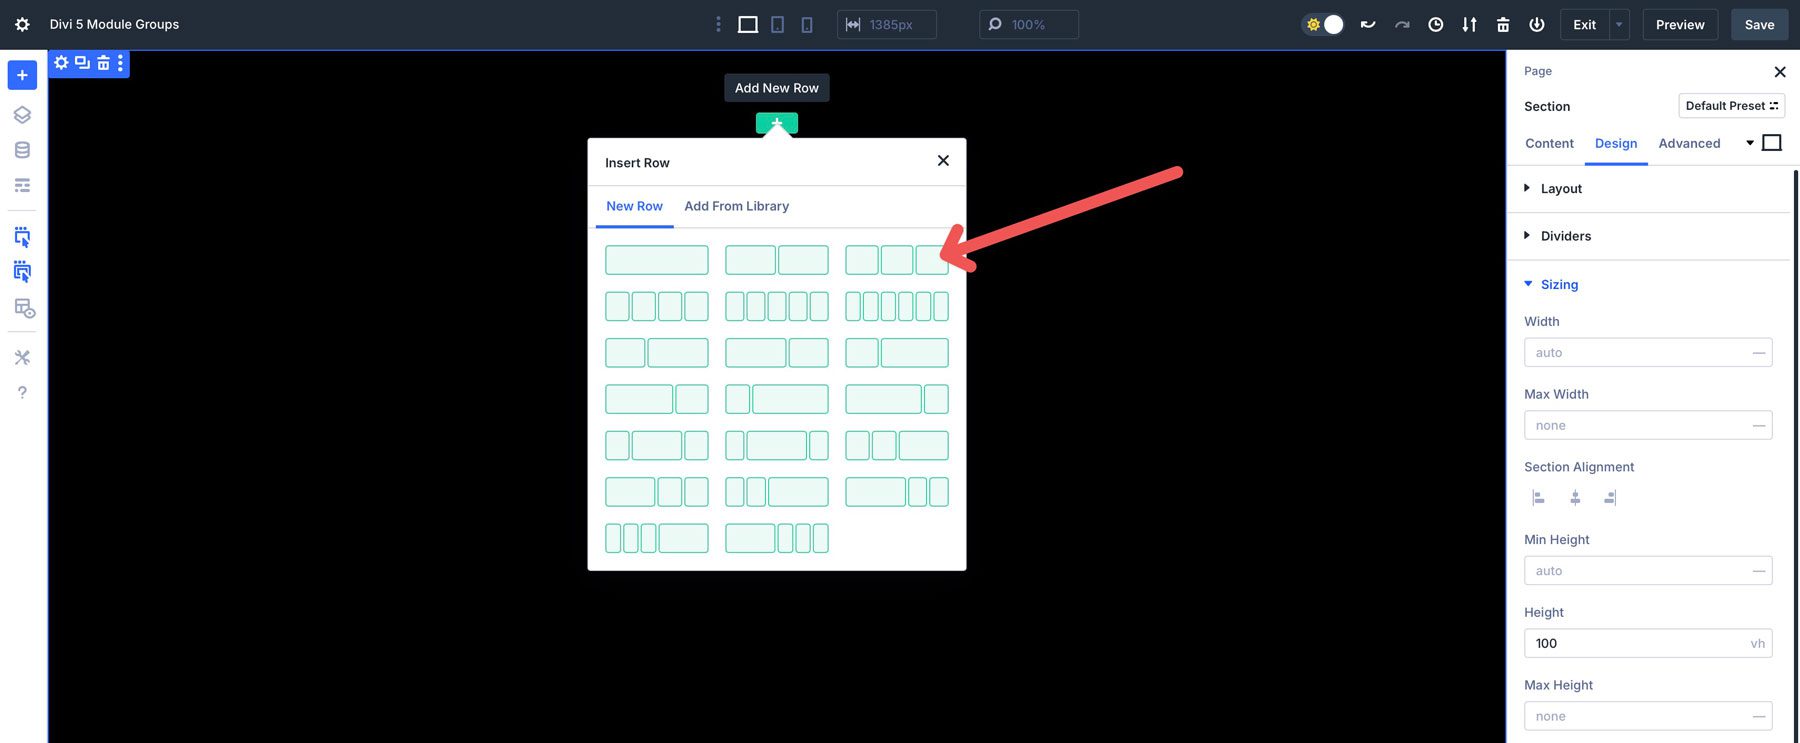
Task: Align section to the right
Action: [x=1610, y=498]
